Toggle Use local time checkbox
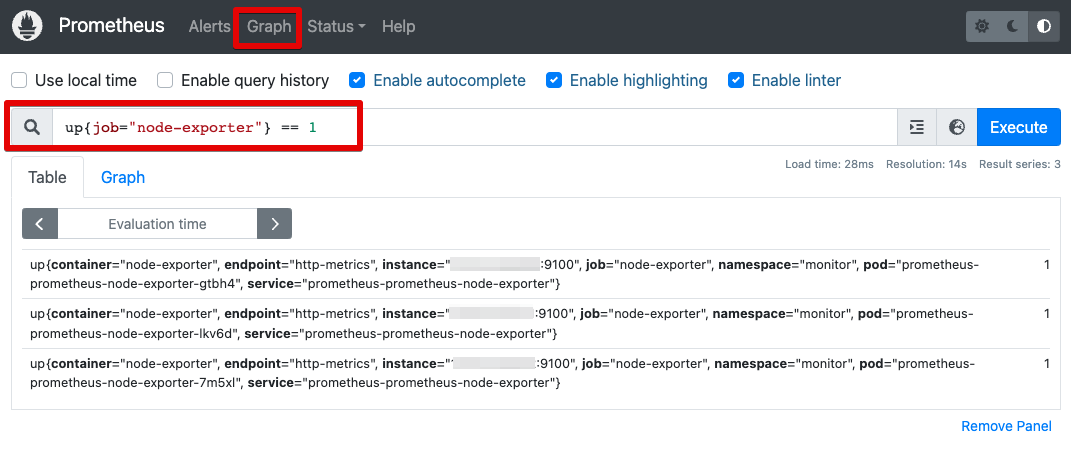Image resolution: width=1071 pixels, height=449 pixels. click(x=19, y=81)
